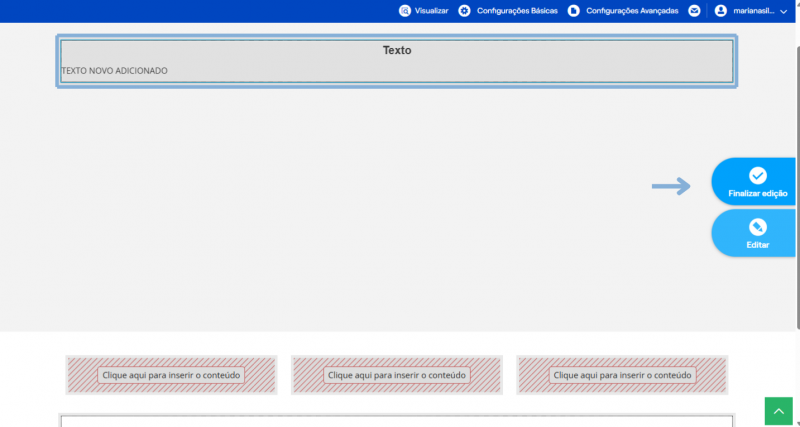Click the user profile avatar icon
This screenshot has width=800, height=427.
coord(720,11)
